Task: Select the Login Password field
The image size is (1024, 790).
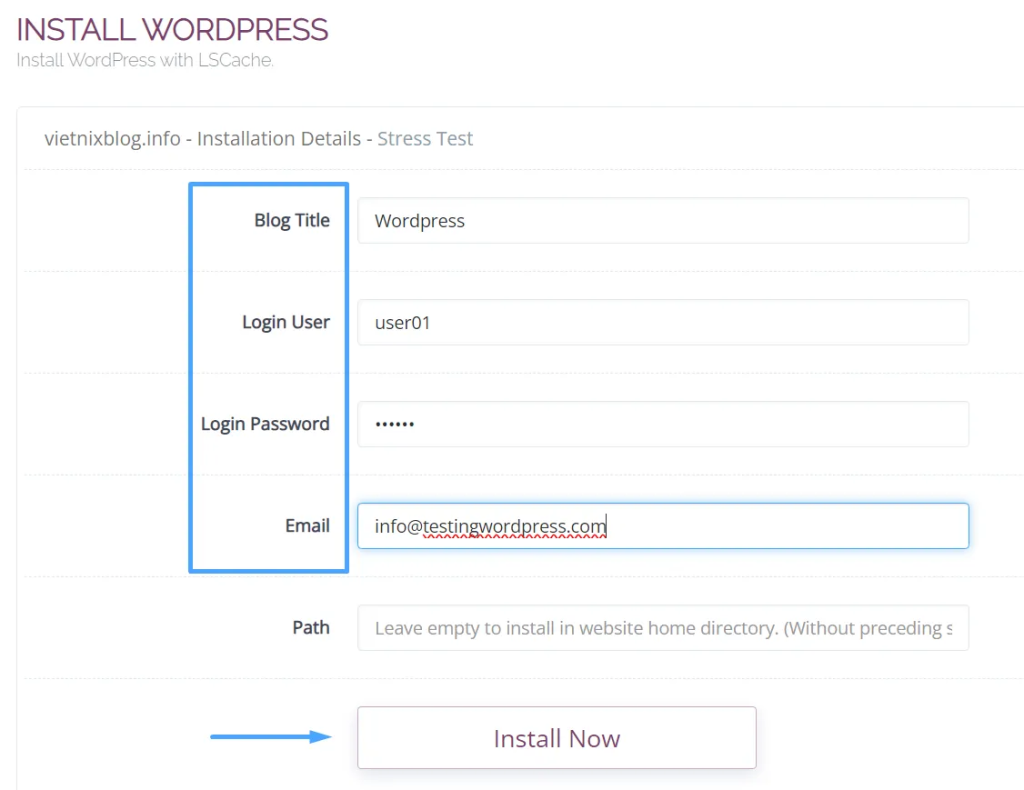Action: tap(662, 425)
